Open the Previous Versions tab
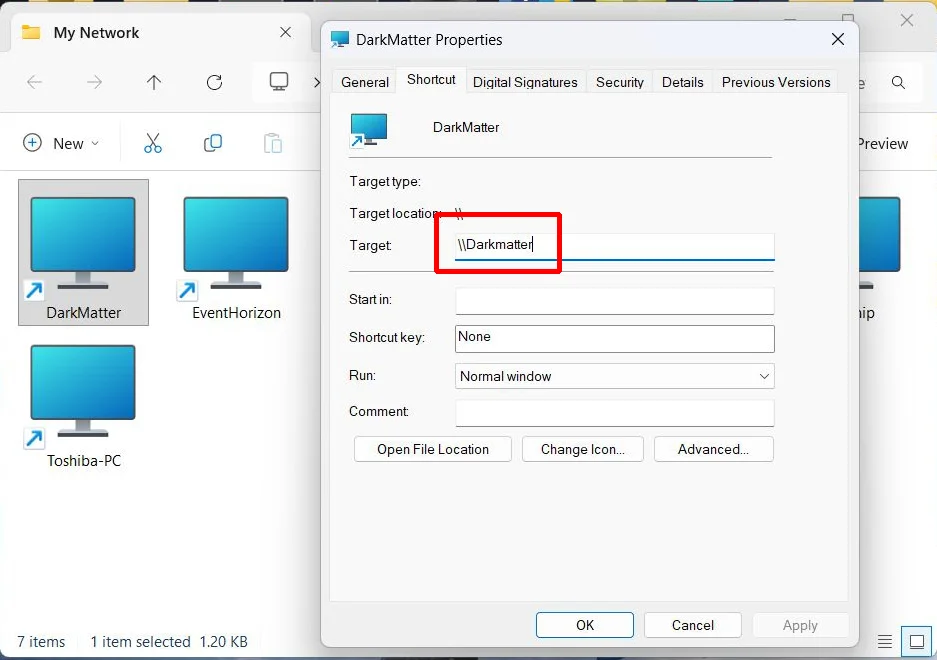Image resolution: width=937 pixels, height=660 pixels. click(x=776, y=82)
